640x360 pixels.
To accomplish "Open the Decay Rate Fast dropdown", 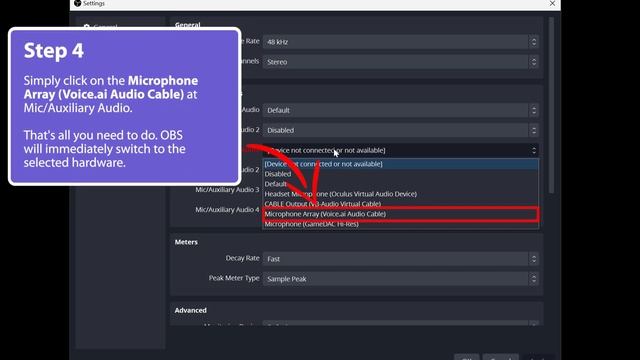I will point(400,259).
